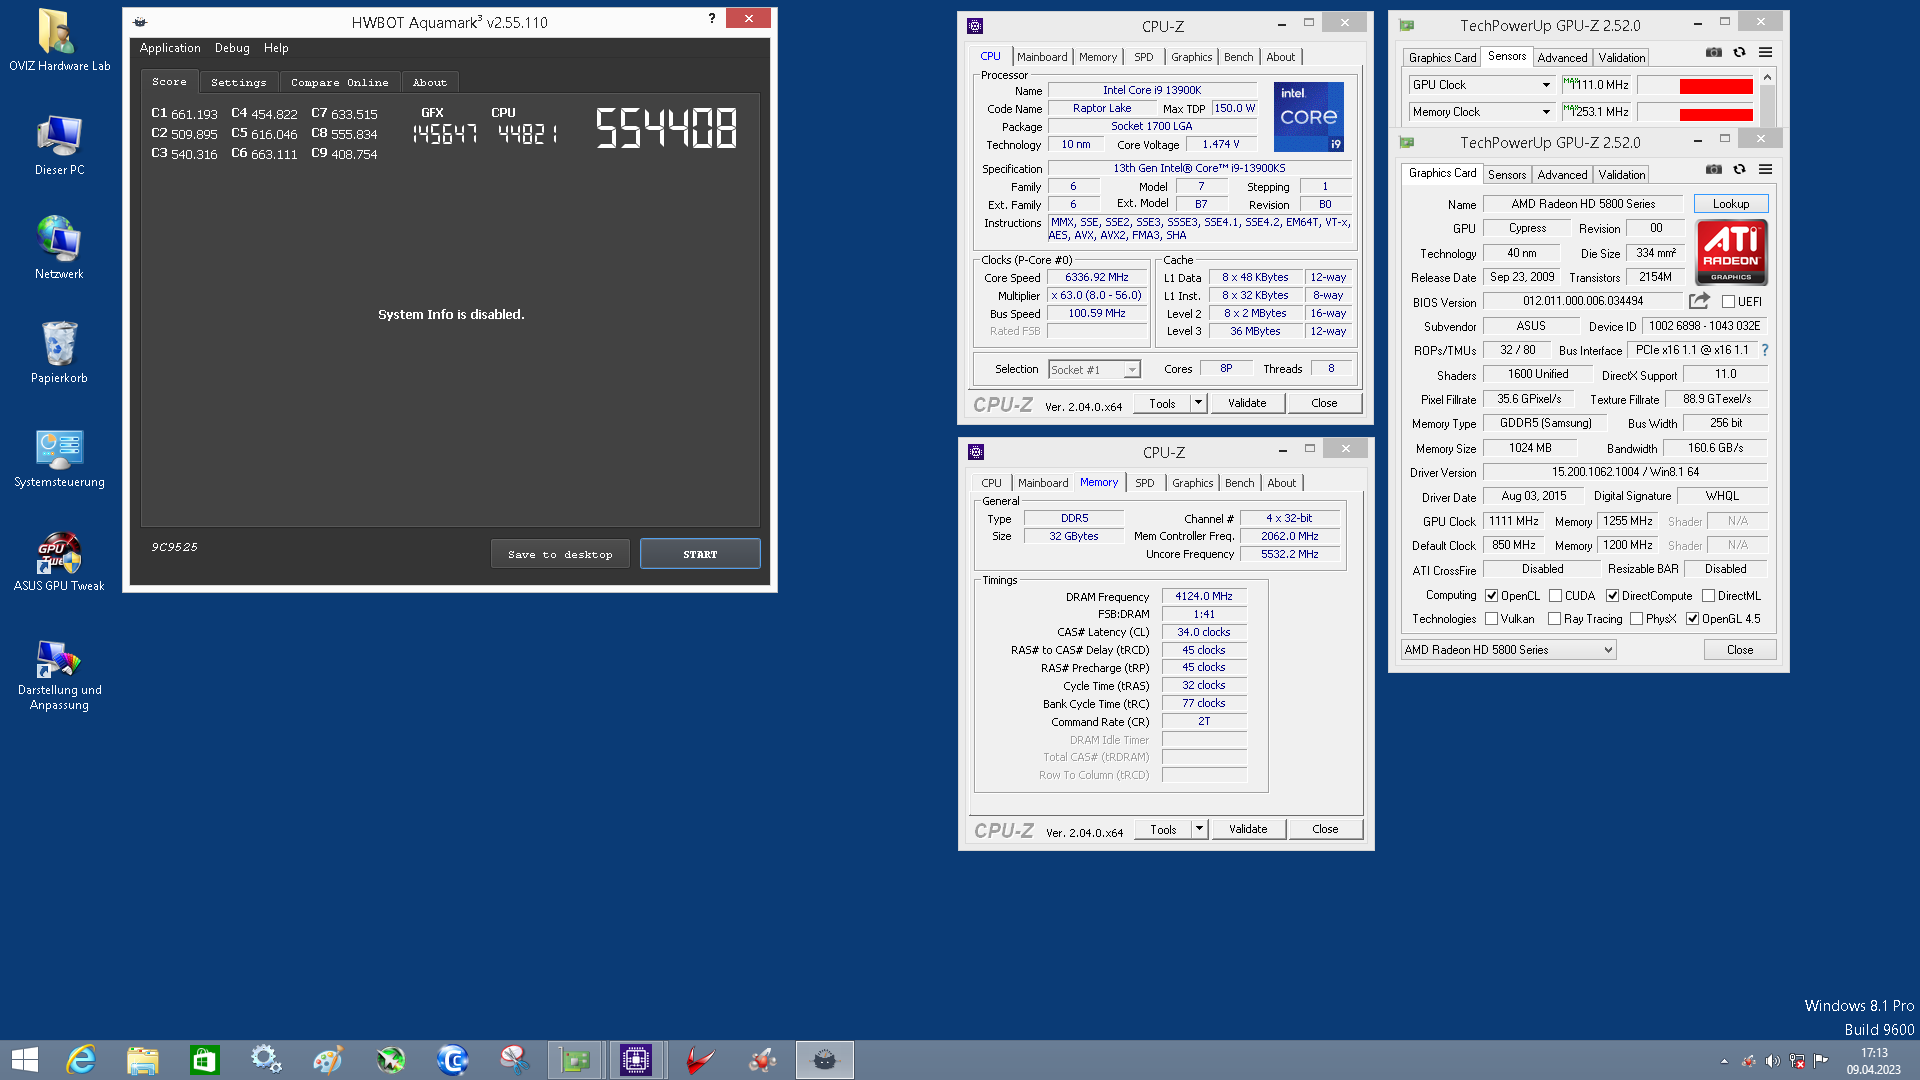
Task: Click the camera icon in GPU-Z Graphics Card window
Action: (x=1713, y=169)
